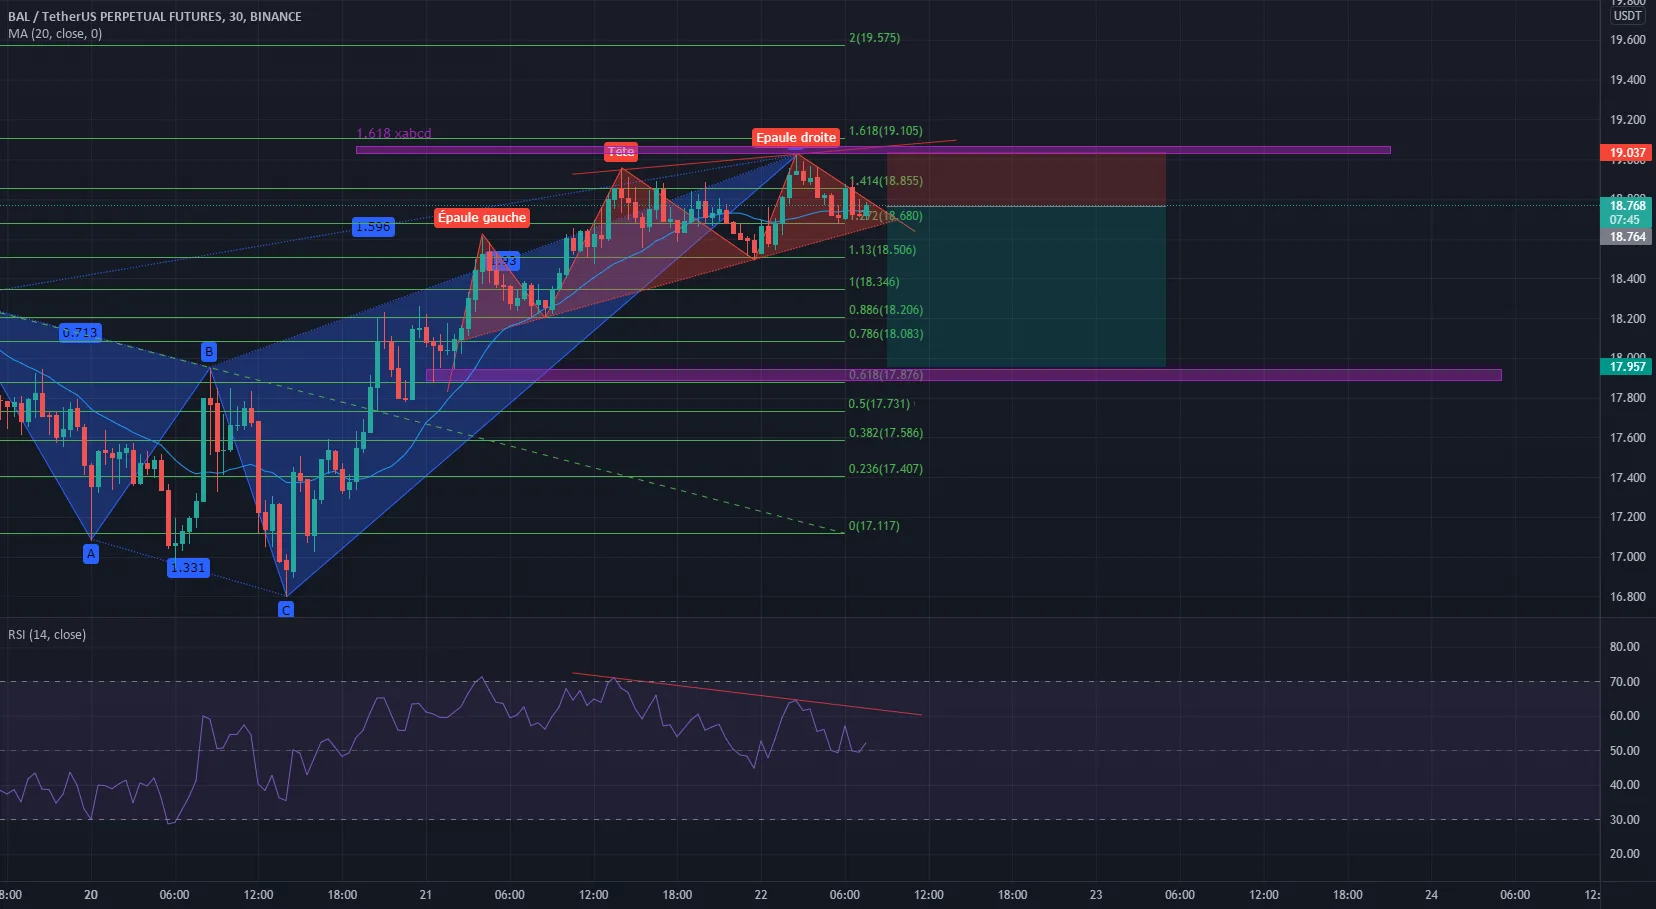Select the green profit zone of short position

(x=1026, y=286)
